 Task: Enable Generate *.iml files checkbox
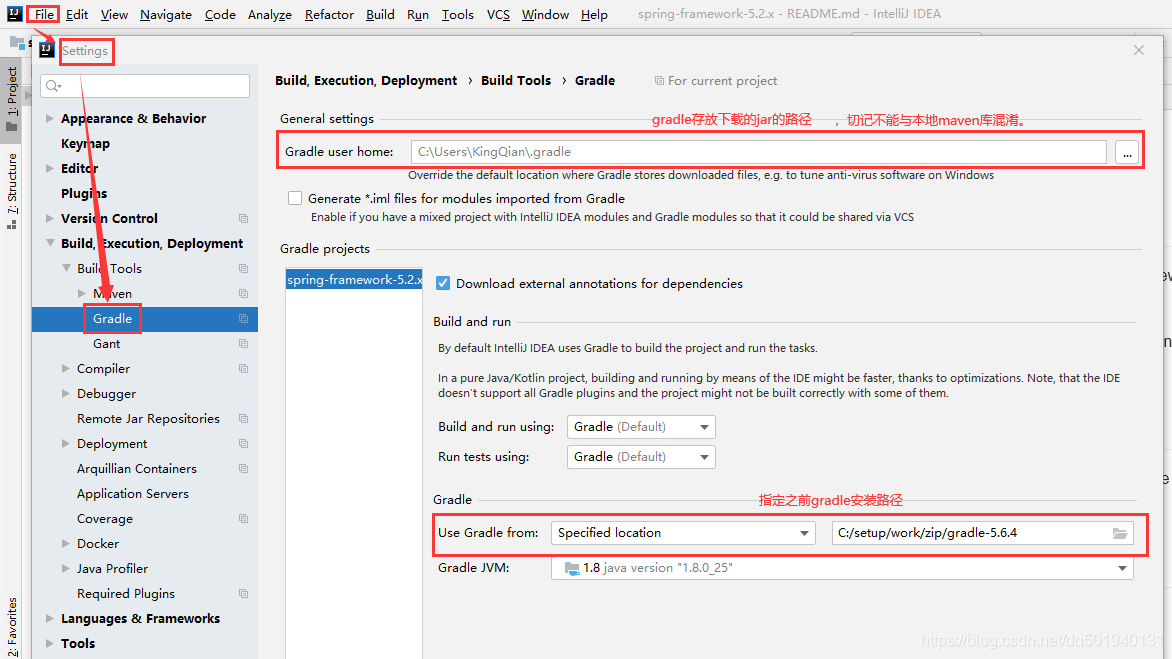(295, 198)
